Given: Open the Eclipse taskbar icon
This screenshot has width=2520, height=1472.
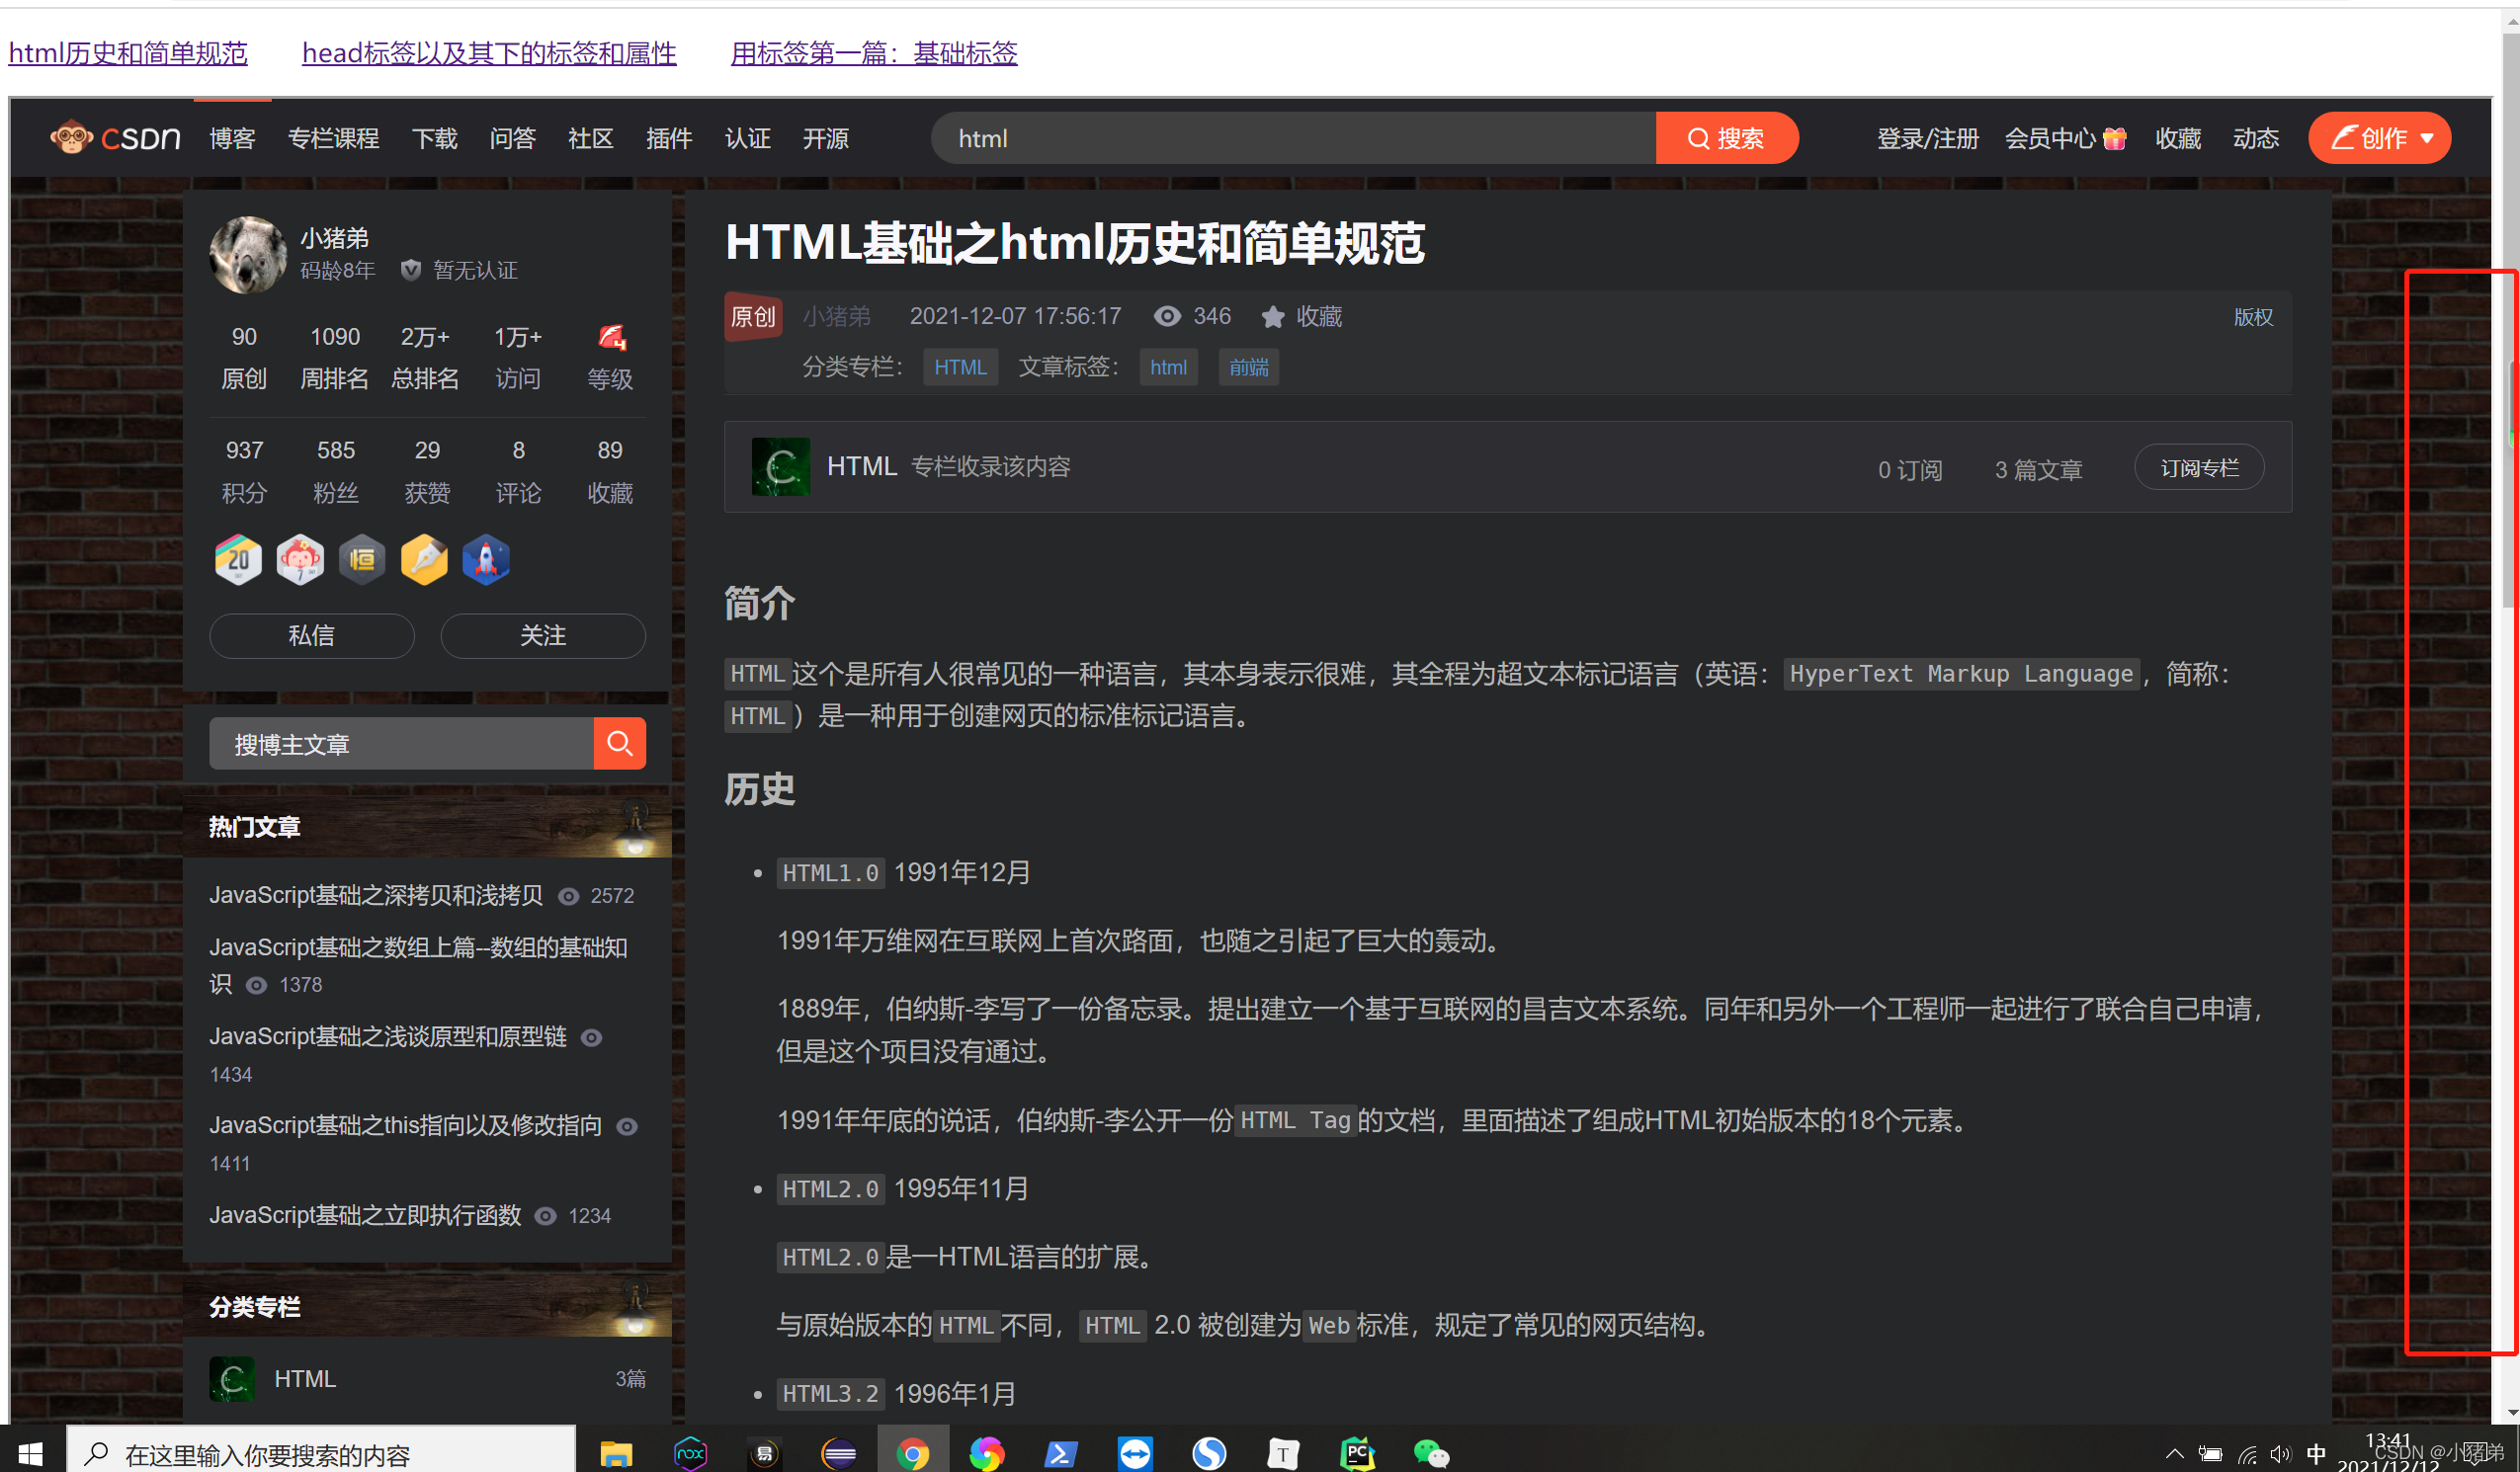Looking at the screenshot, I should (x=839, y=1453).
